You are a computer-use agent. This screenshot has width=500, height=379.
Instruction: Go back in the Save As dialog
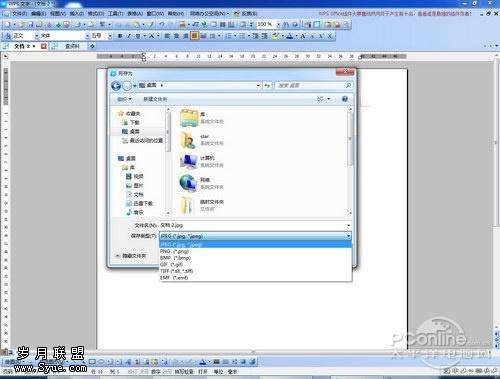116,86
